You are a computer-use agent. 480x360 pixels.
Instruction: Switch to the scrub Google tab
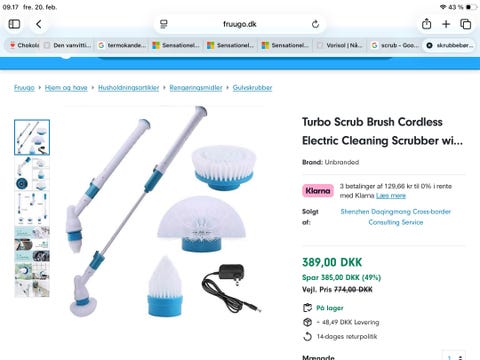pyautogui.click(x=395, y=45)
